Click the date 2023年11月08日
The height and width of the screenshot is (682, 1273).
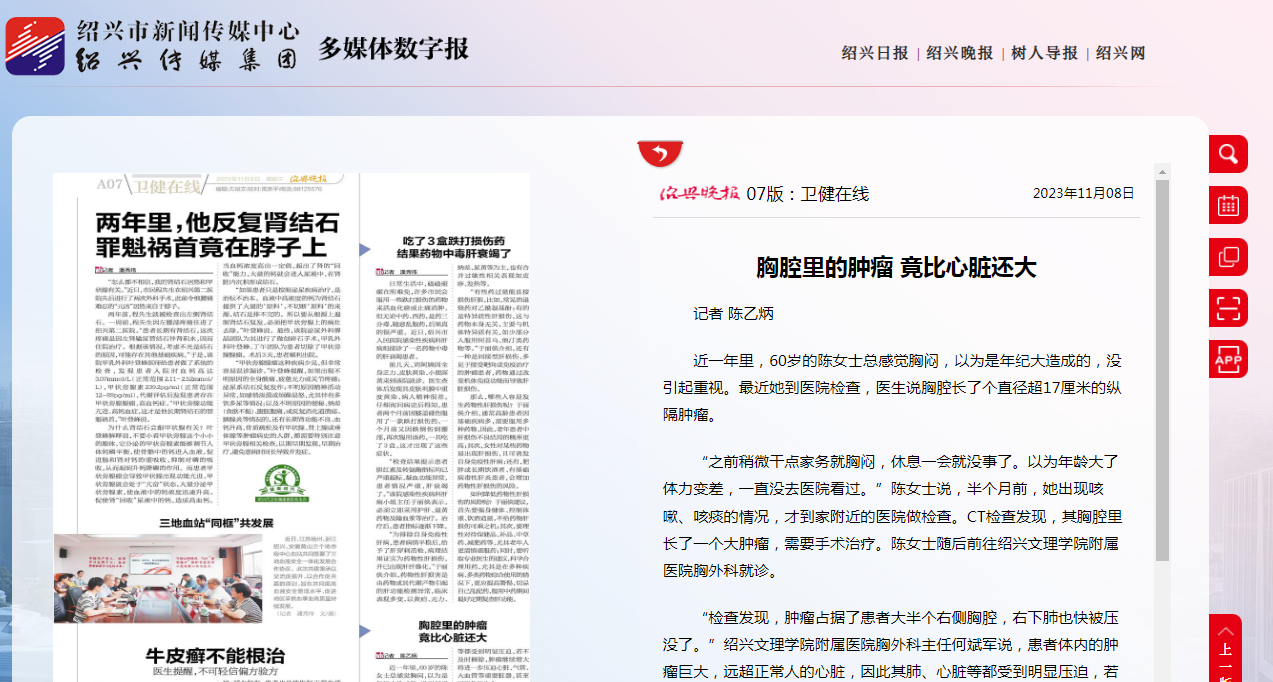(1083, 193)
